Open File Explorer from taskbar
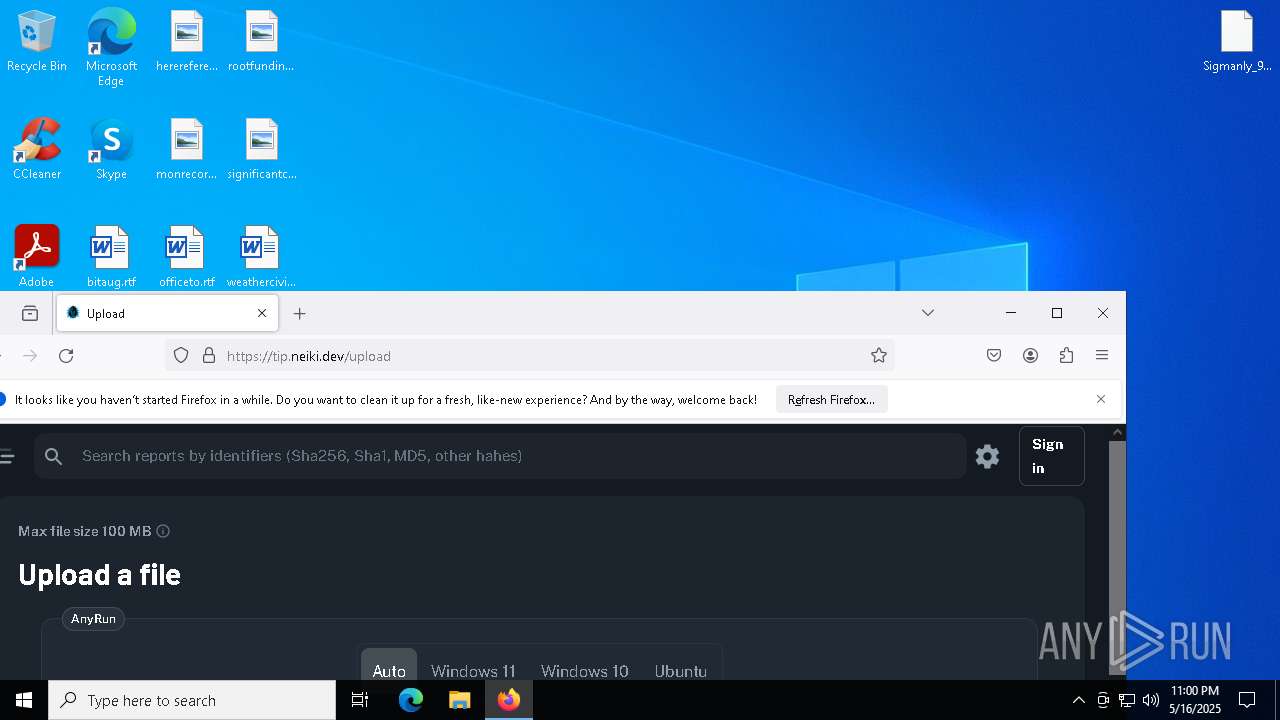The image size is (1280, 720). coord(460,700)
